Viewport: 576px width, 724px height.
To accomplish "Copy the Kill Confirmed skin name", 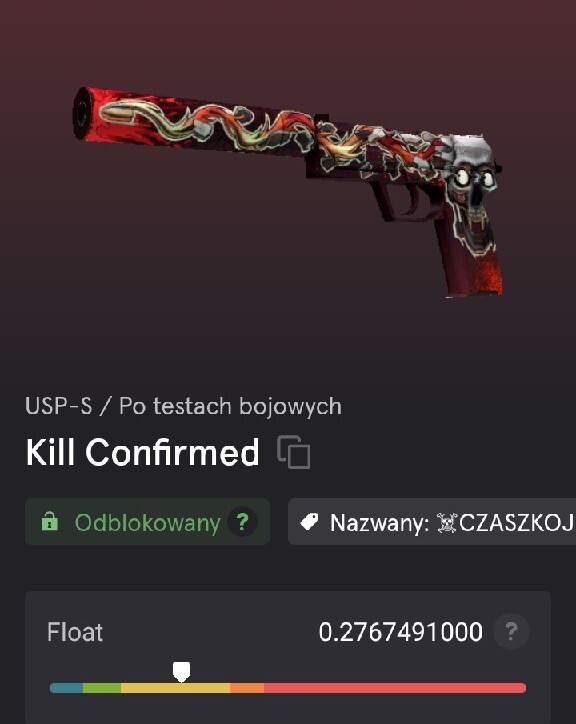I will pyautogui.click(x=294, y=452).
